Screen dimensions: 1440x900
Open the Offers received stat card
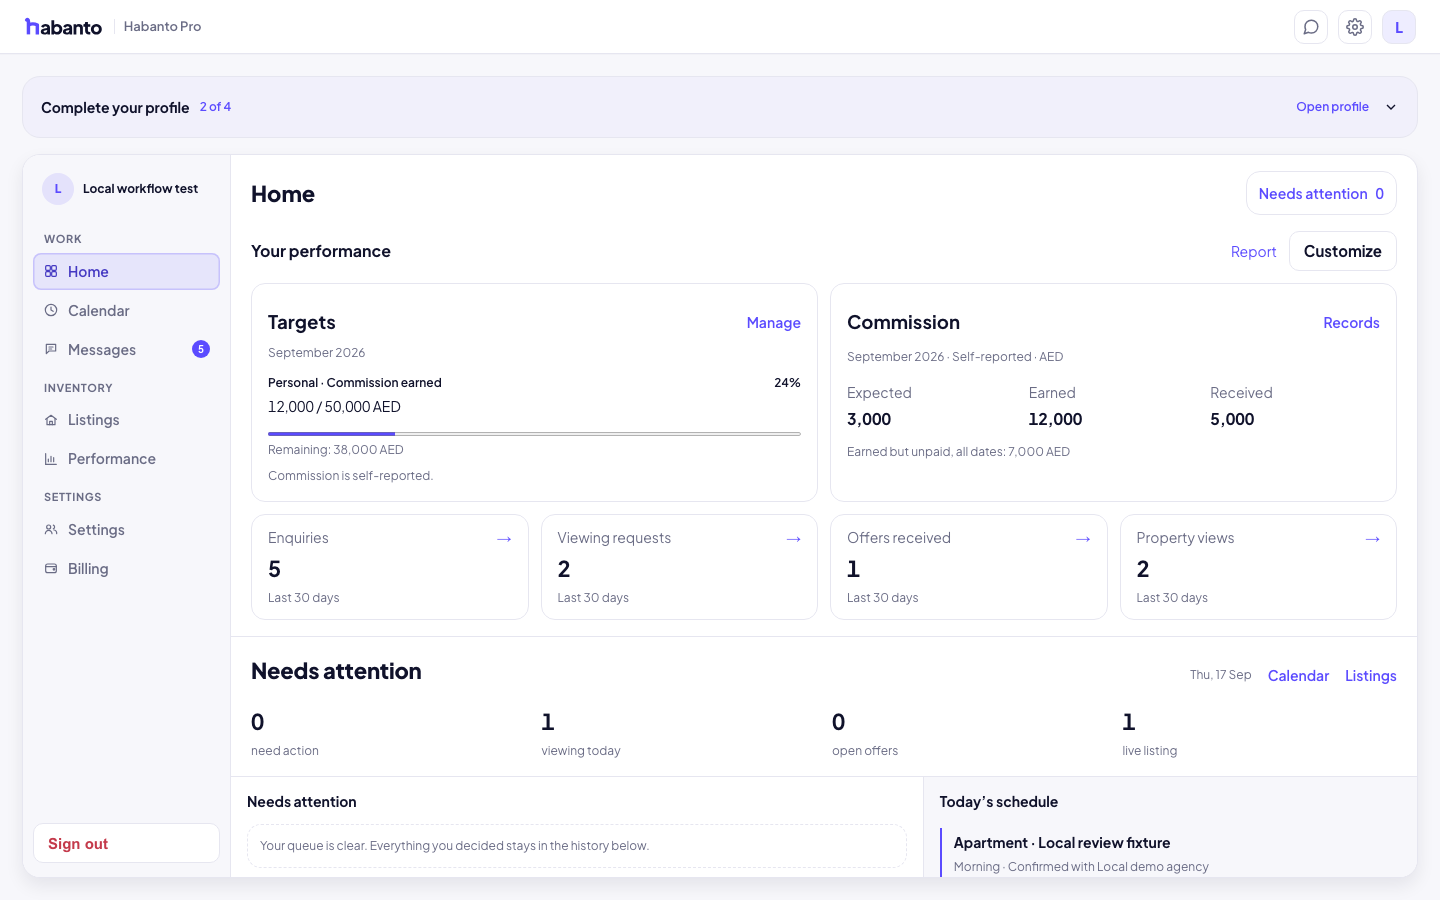pyautogui.click(x=969, y=567)
